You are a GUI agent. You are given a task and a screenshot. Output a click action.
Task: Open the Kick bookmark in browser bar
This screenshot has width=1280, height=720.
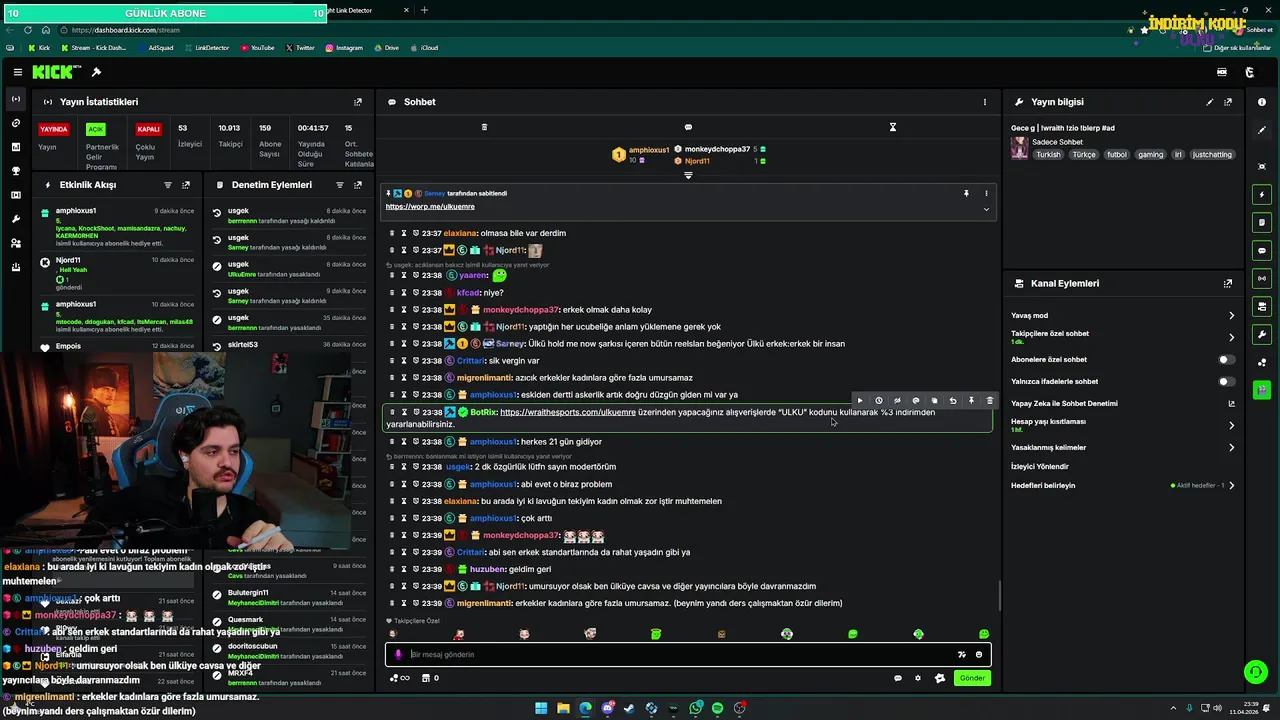[x=39, y=48]
